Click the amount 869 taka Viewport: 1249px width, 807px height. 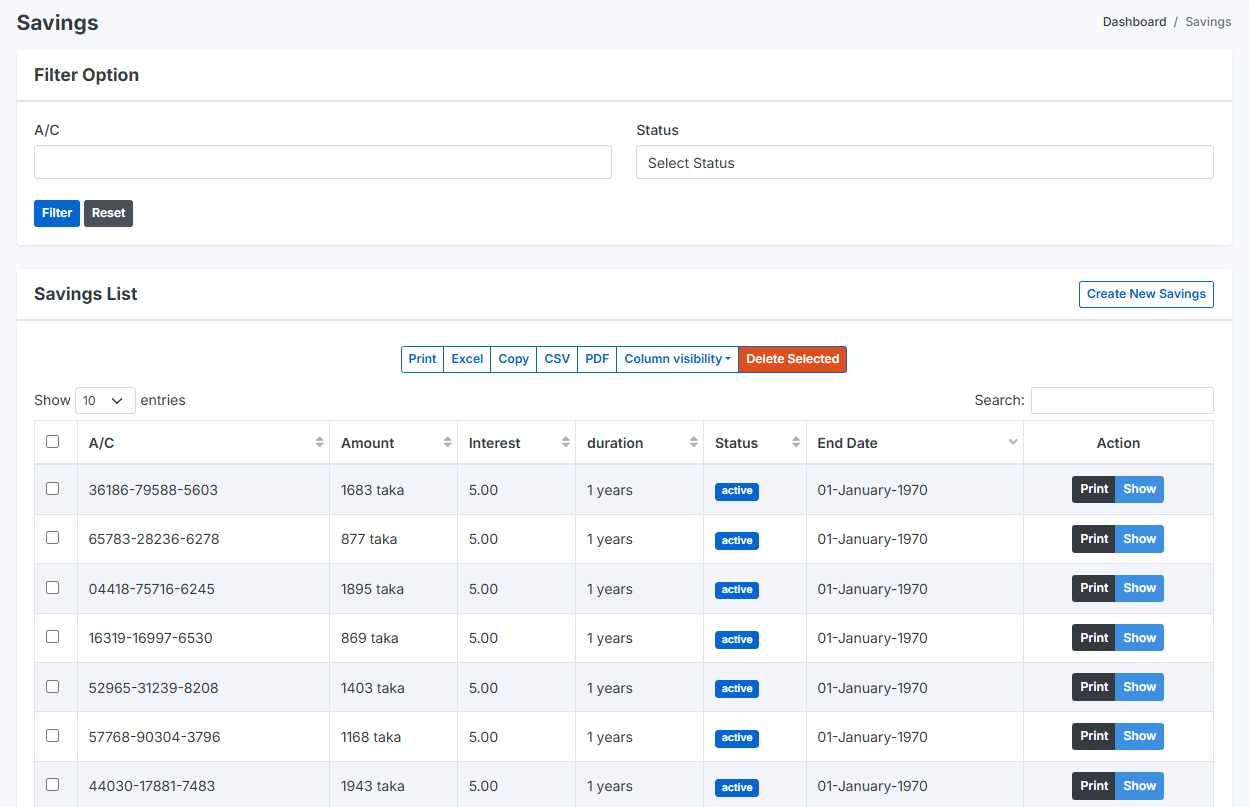coord(370,638)
